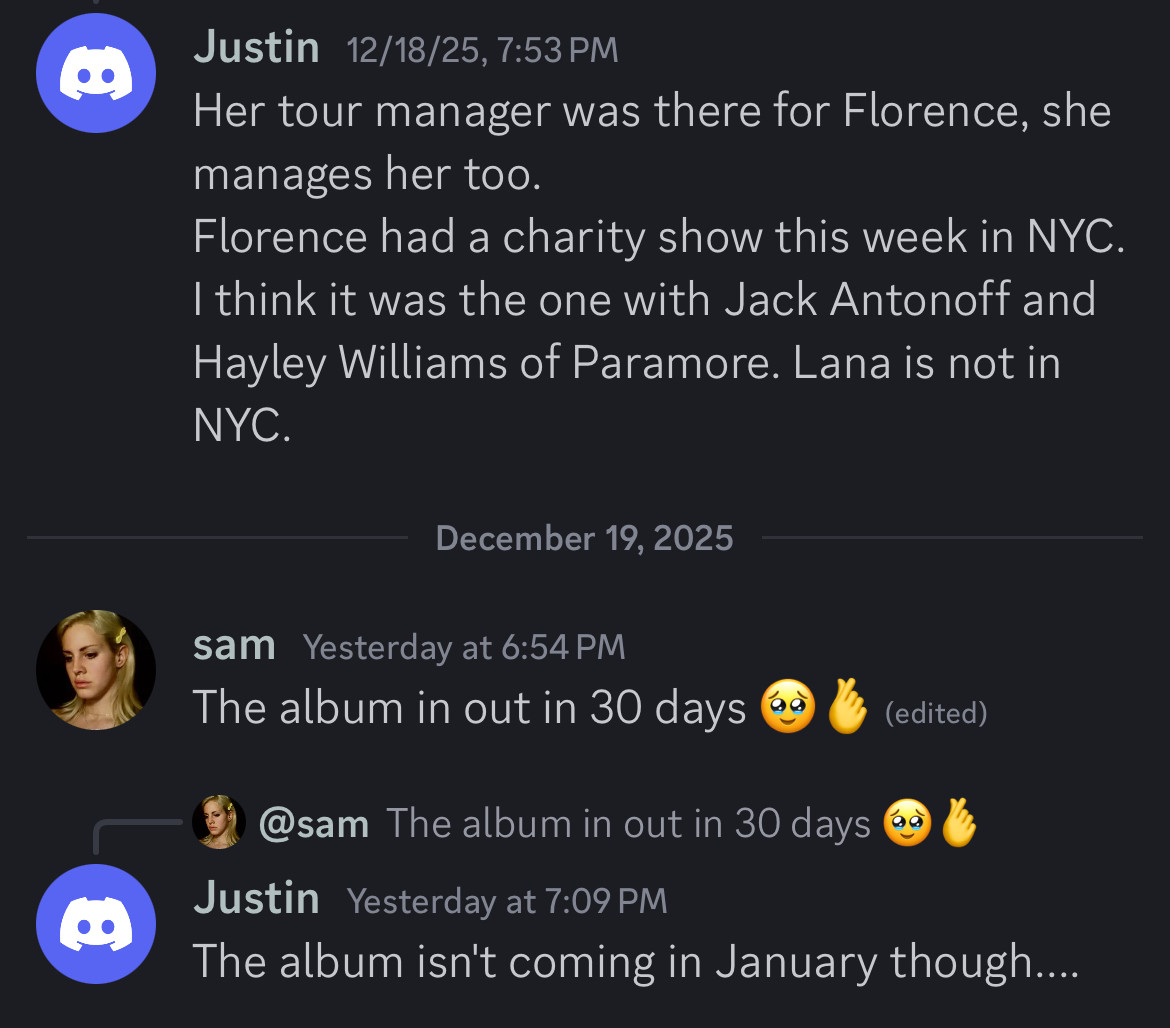The height and width of the screenshot is (1028, 1170).
Task: Open sam's profile picture avatar
Action: pyautogui.click(x=96, y=670)
